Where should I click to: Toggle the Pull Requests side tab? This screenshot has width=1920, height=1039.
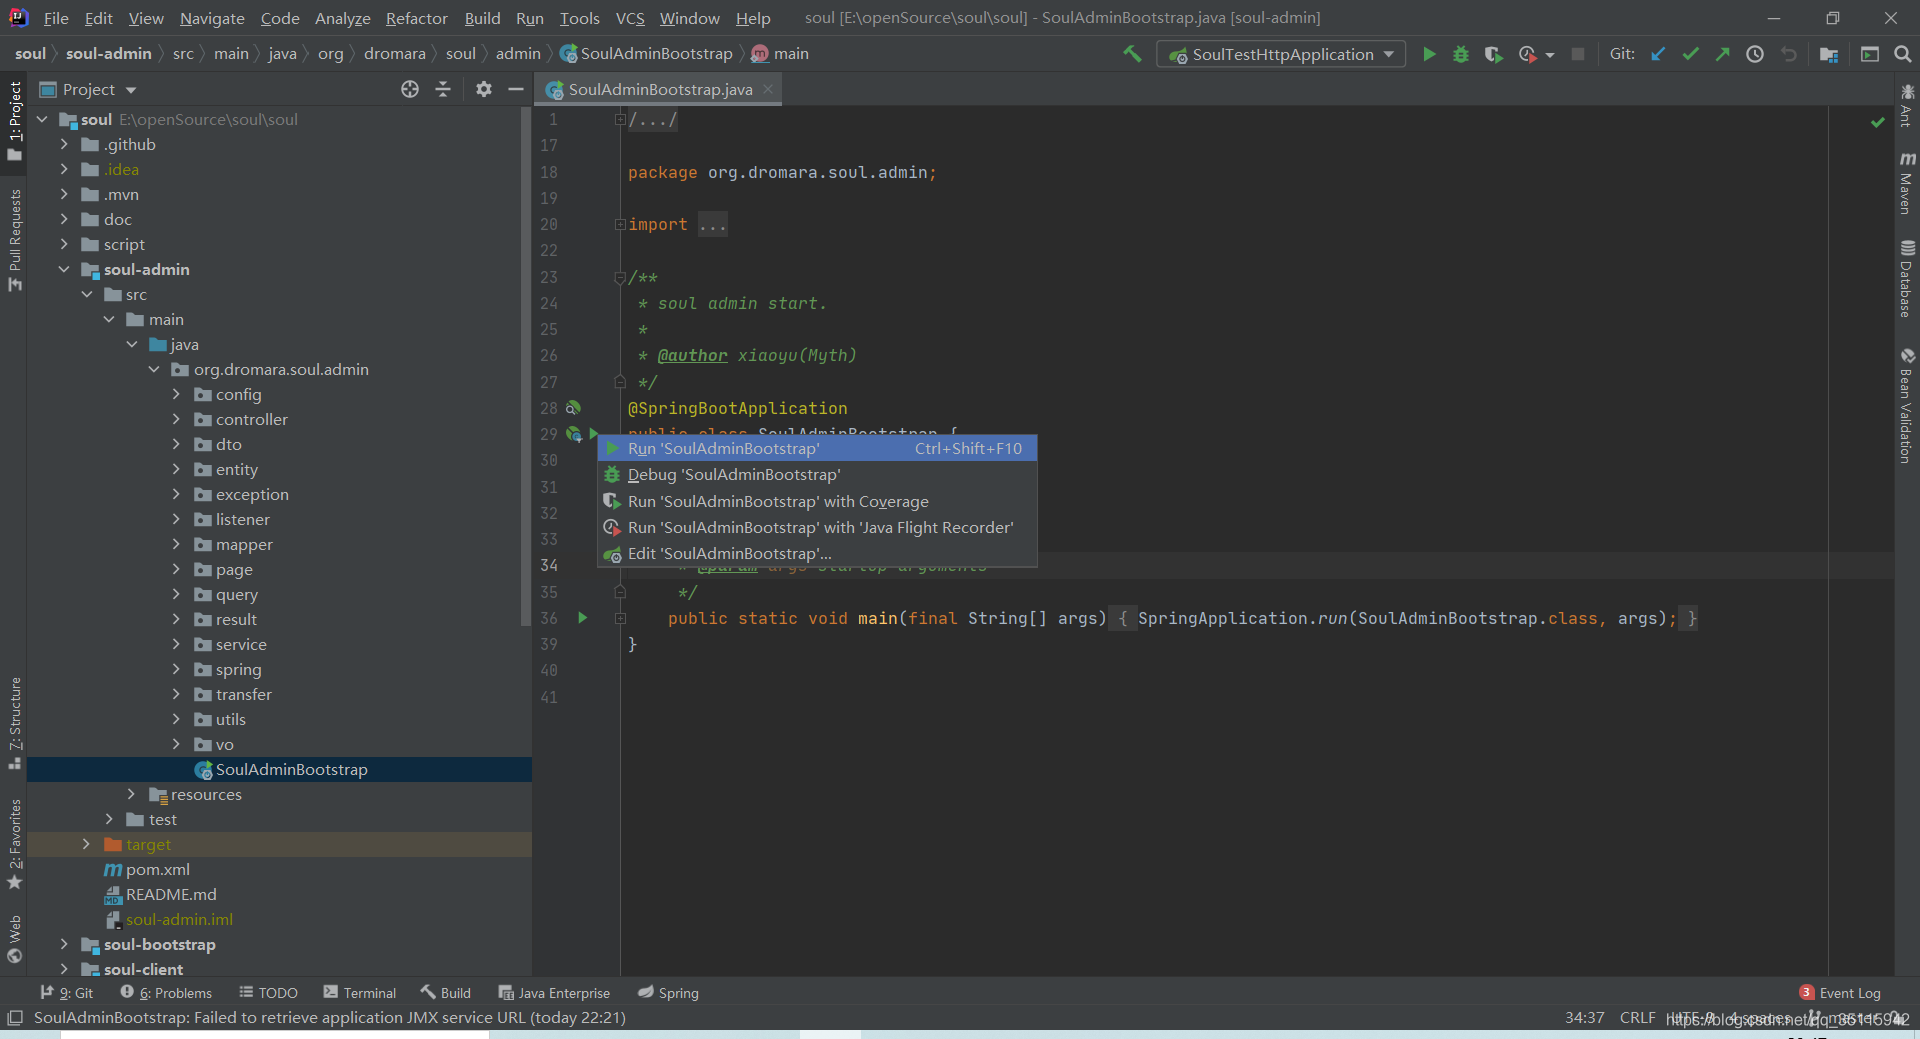[x=14, y=240]
